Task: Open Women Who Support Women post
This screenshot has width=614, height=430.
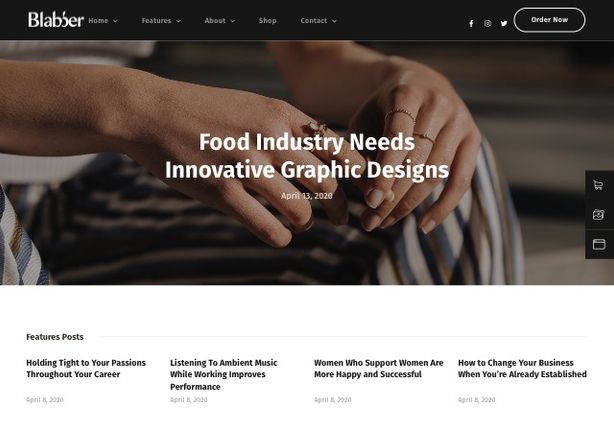Action: (379, 368)
